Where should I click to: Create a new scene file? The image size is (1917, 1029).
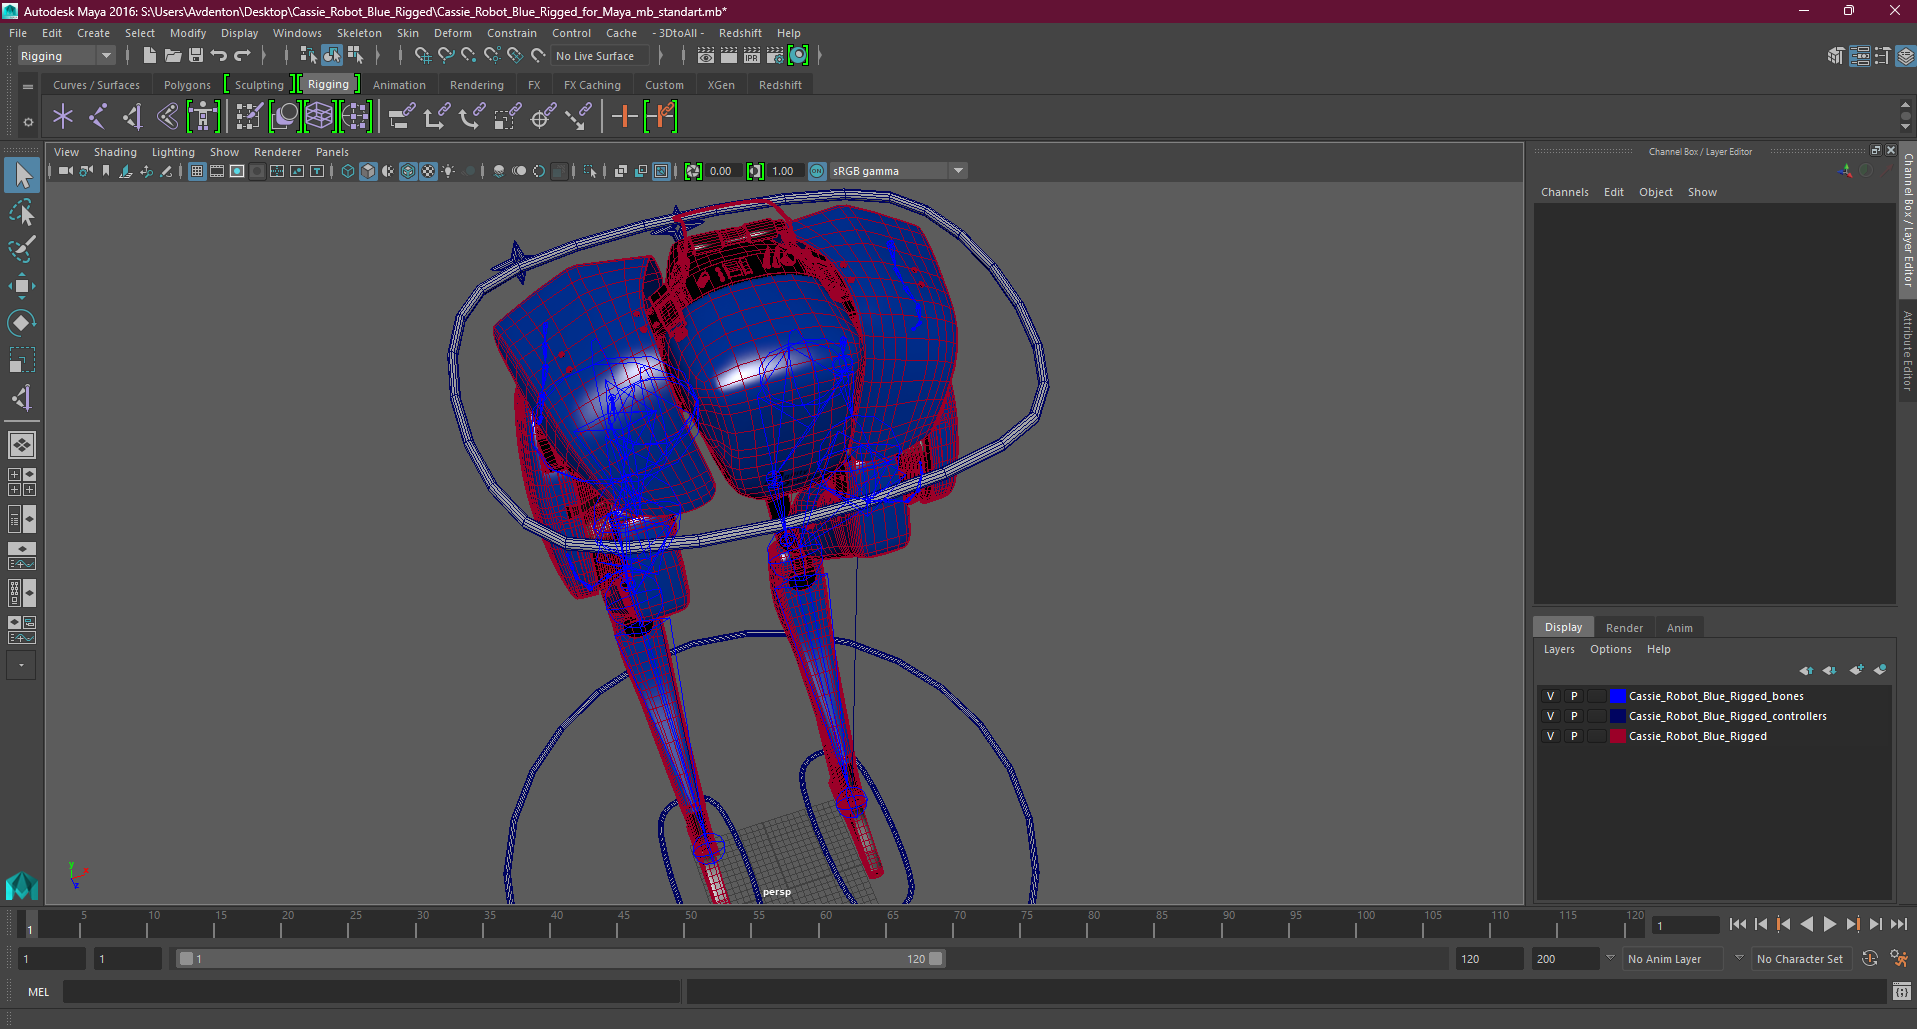tap(150, 56)
